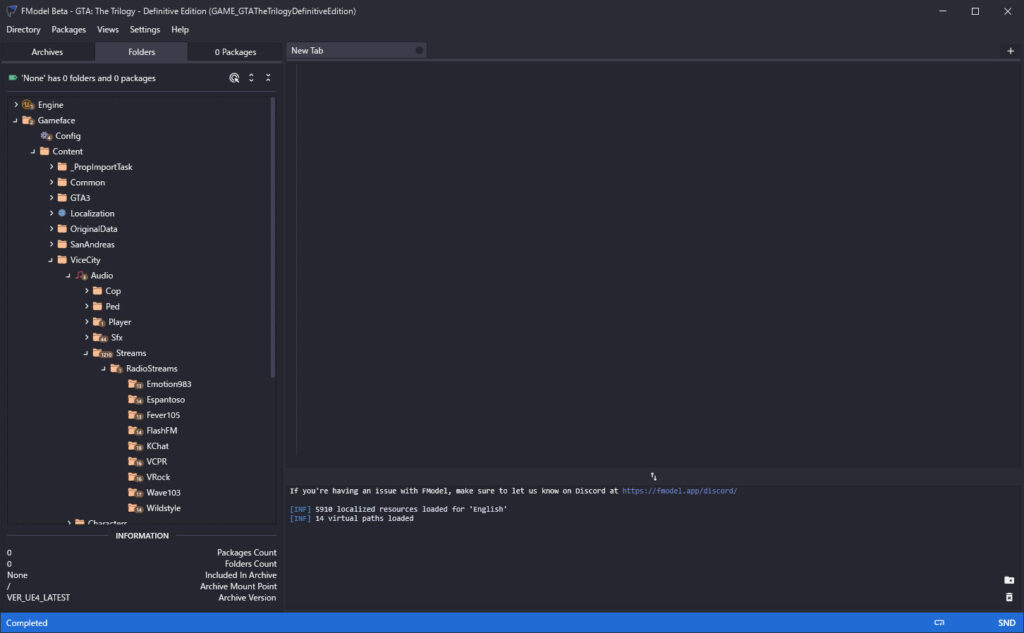Click the Audio music note icon
The width and height of the screenshot is (1024, 633).
[x=81, y=276]
